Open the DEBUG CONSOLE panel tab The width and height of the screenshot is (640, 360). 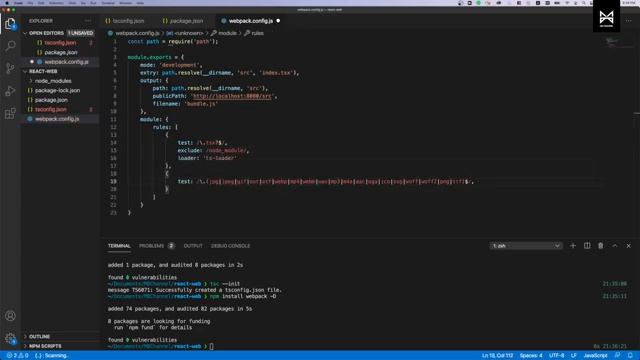(231, 246)
